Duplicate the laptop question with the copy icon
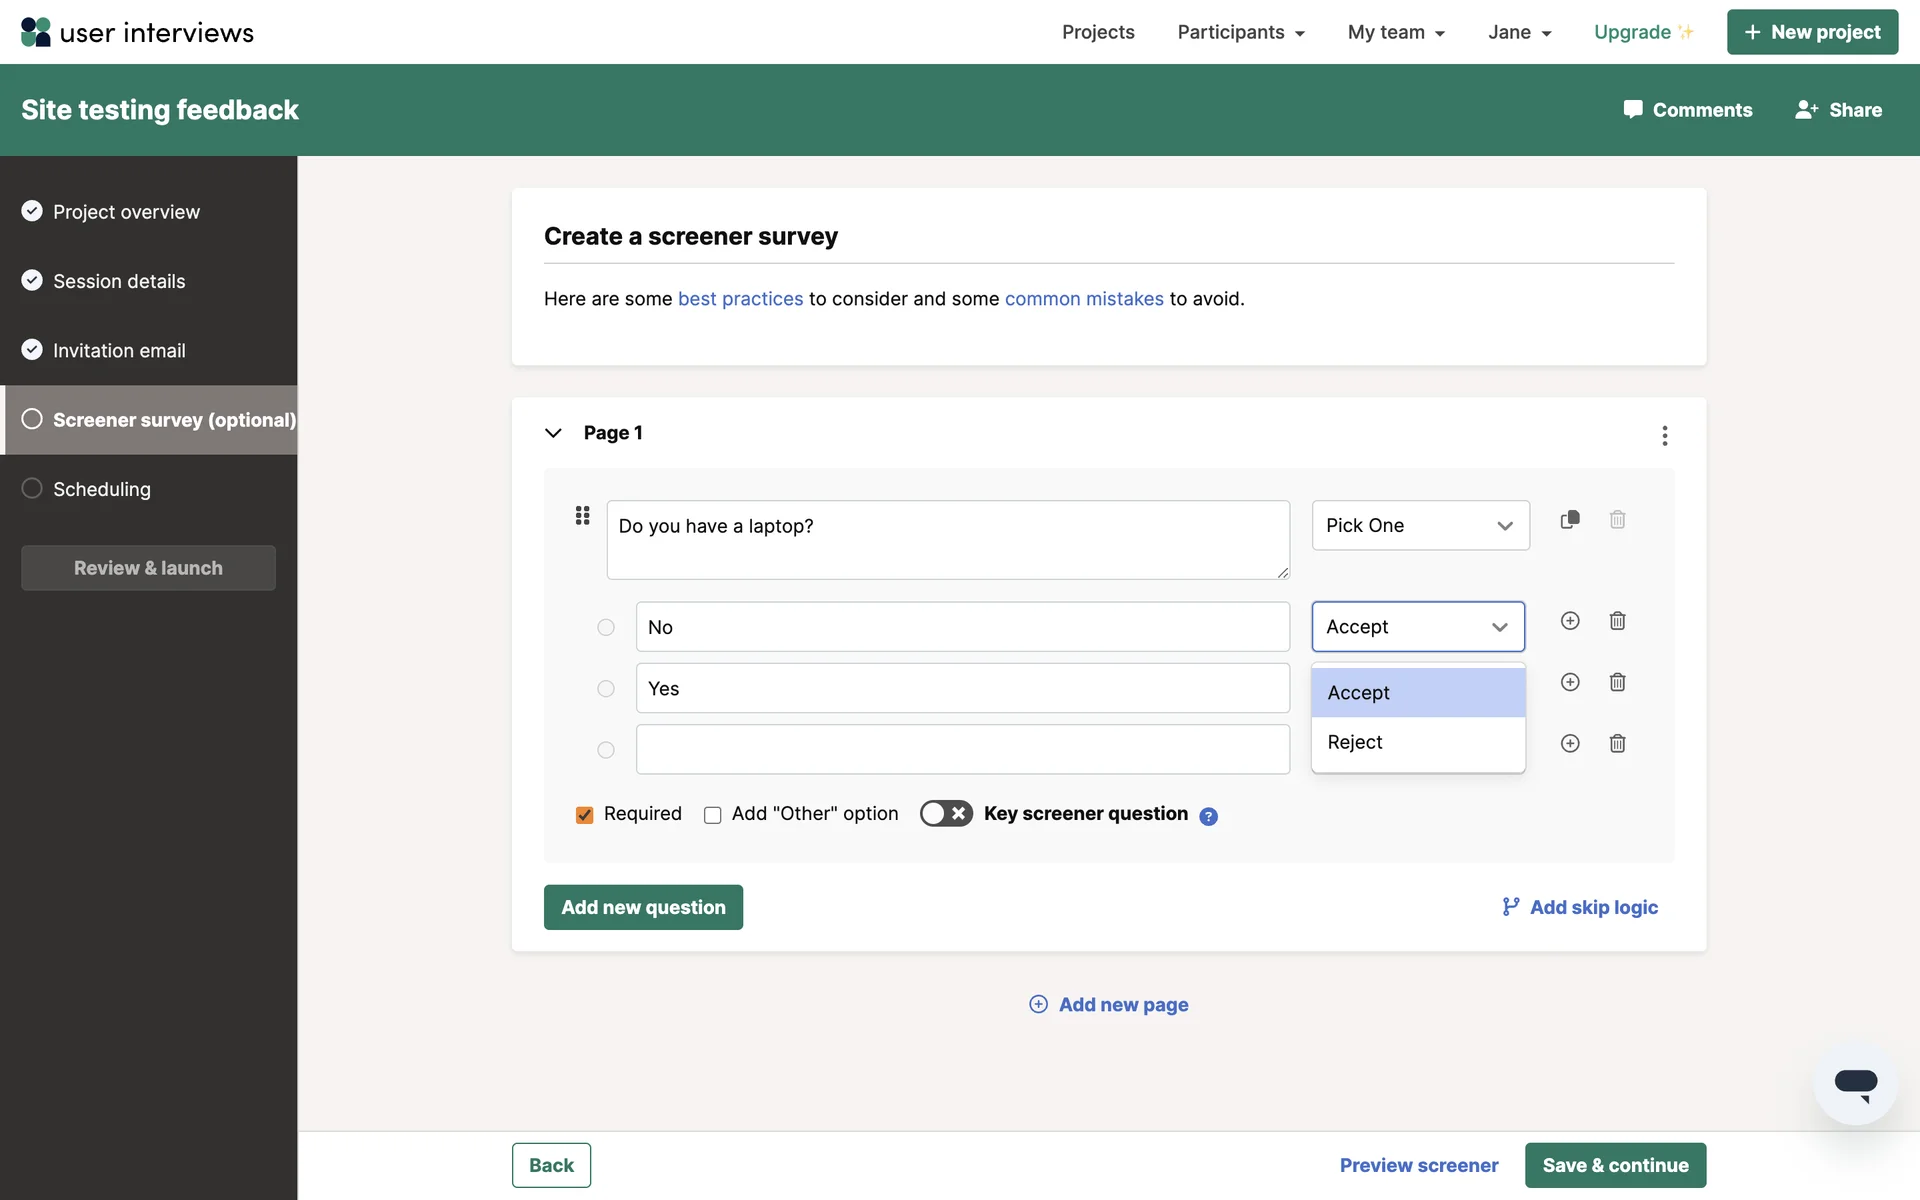Screen dimensions: 1920x1200 (x=1570, y=520)
